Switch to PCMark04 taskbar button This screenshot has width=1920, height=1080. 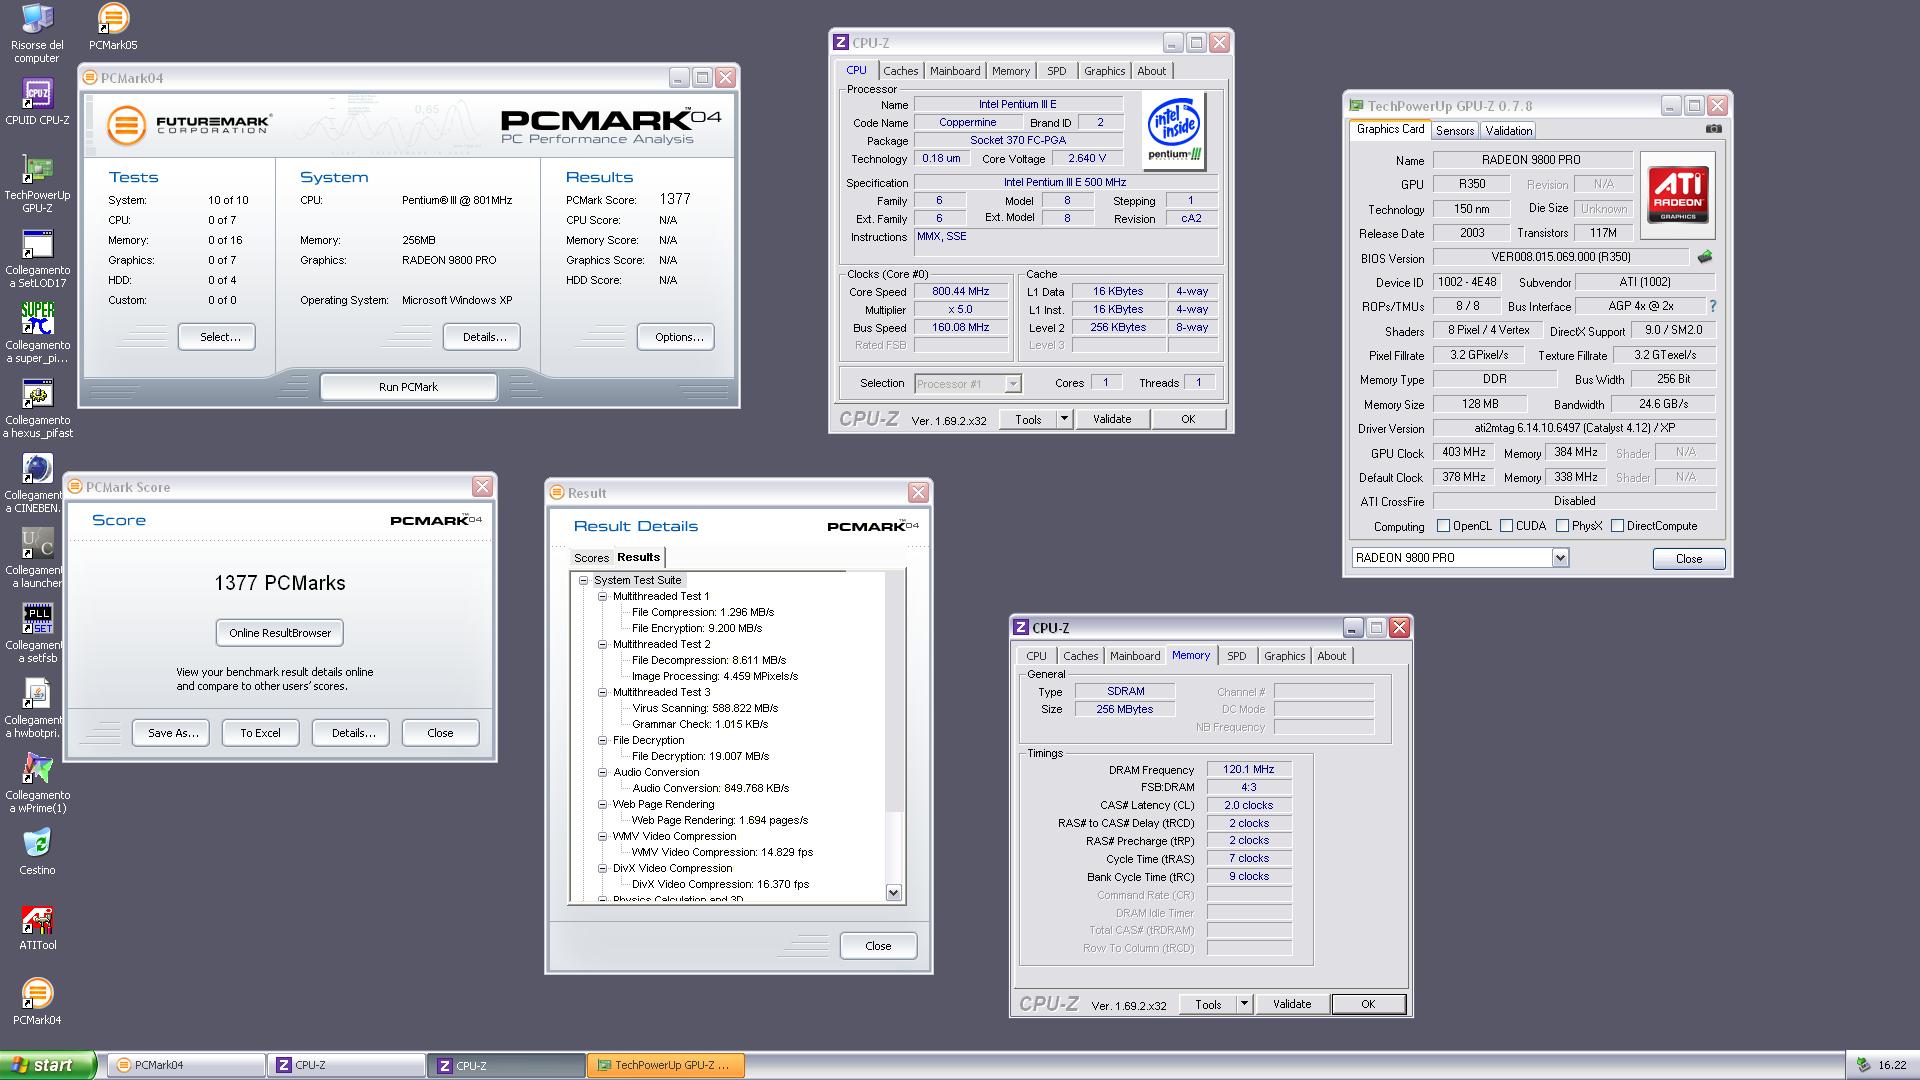186,1066
